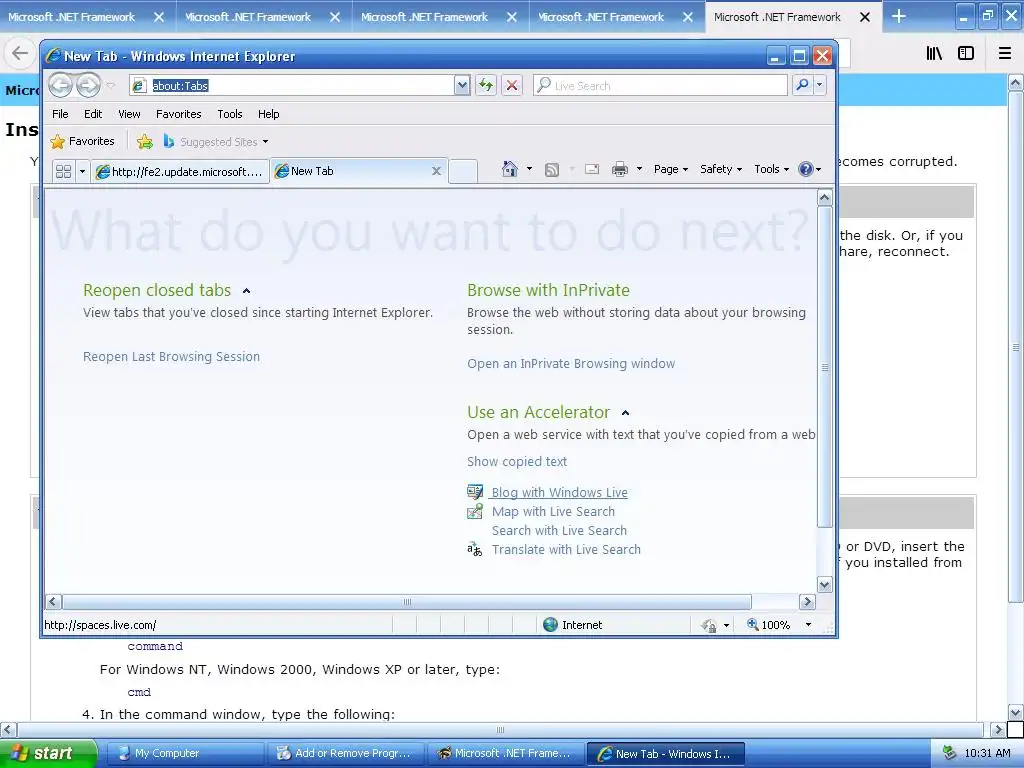Open new tab plus in background browser

899,16
